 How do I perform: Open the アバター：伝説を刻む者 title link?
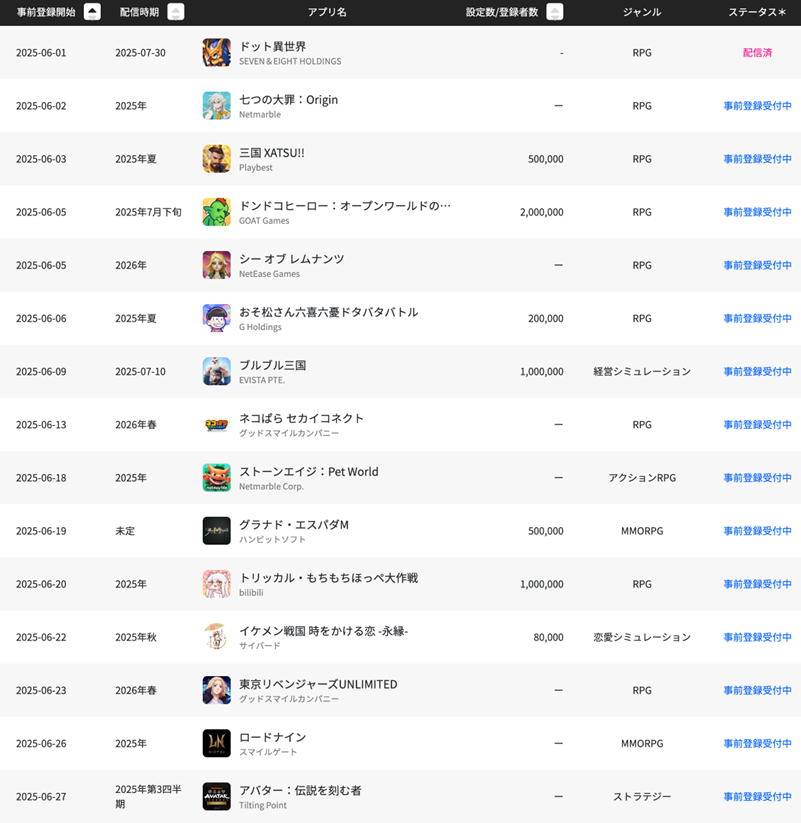[300, 790]
